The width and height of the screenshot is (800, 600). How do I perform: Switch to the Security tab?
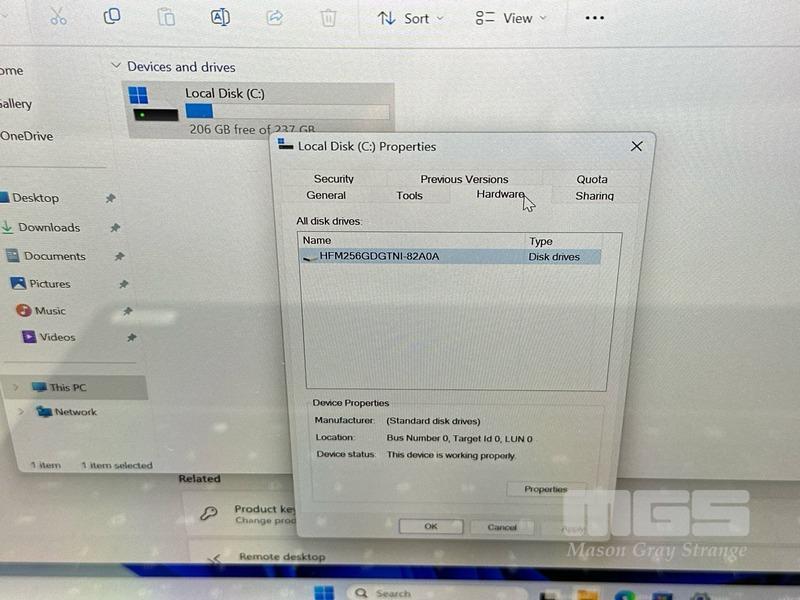point(334,179)
